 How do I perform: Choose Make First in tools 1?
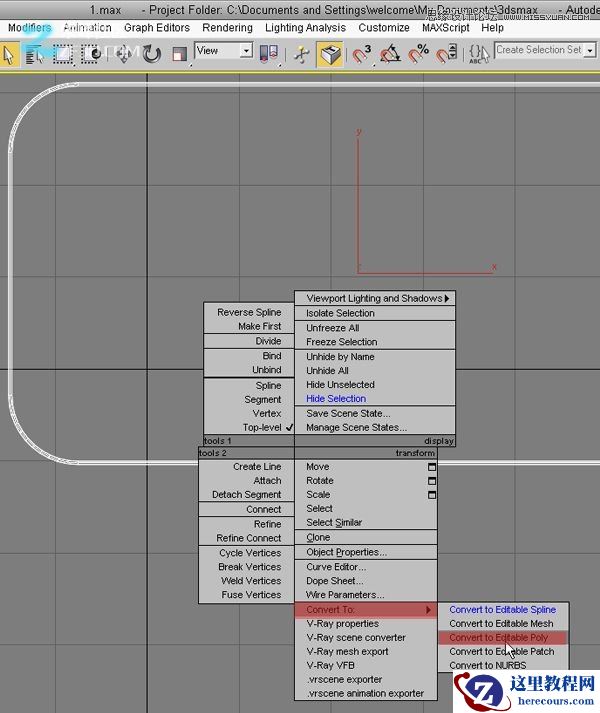tap(249, 326)
